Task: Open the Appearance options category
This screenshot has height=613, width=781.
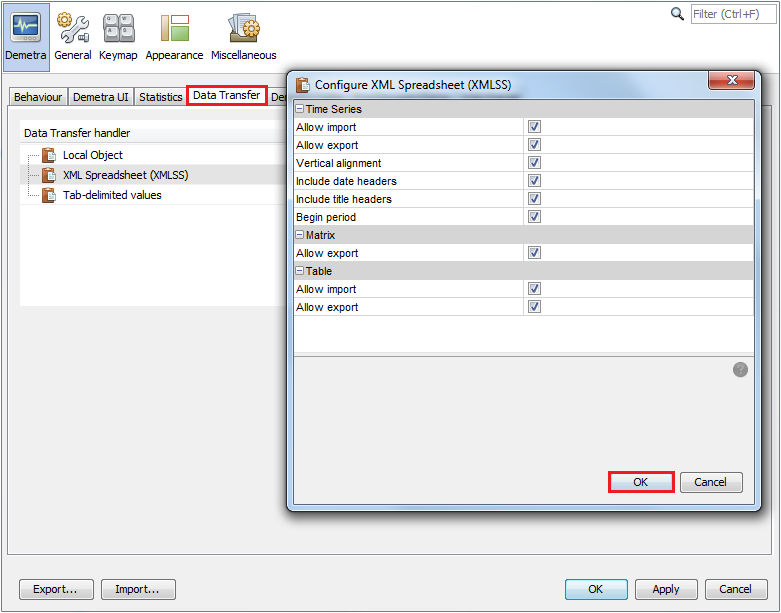Action: pyautogui.click(x=174, y=37)
